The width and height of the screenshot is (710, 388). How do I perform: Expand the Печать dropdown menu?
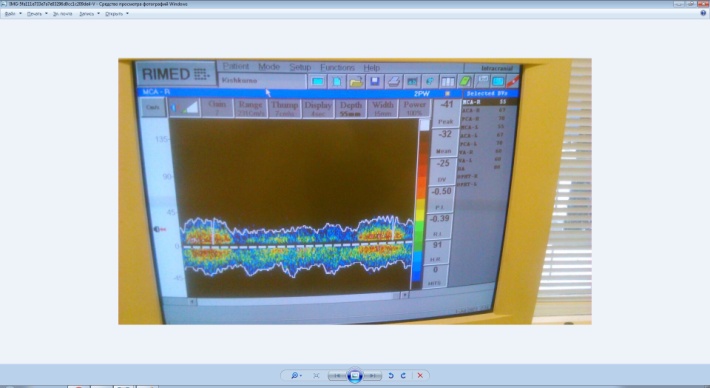coord(37,14)
